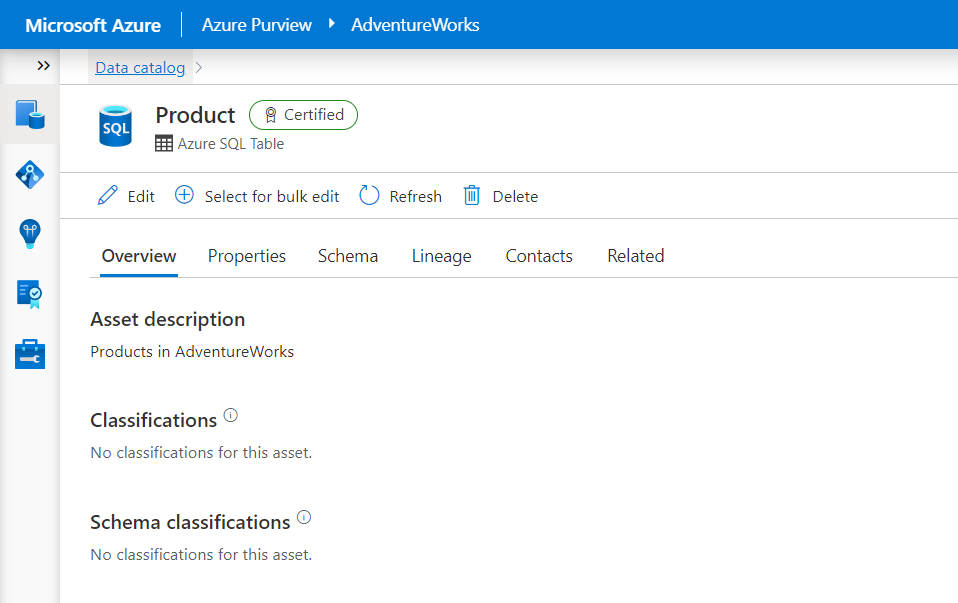Viewport: 958px width, 603px height.
Task: Open the Data catalog sidebar icon
Action: (x=30, y=115)
